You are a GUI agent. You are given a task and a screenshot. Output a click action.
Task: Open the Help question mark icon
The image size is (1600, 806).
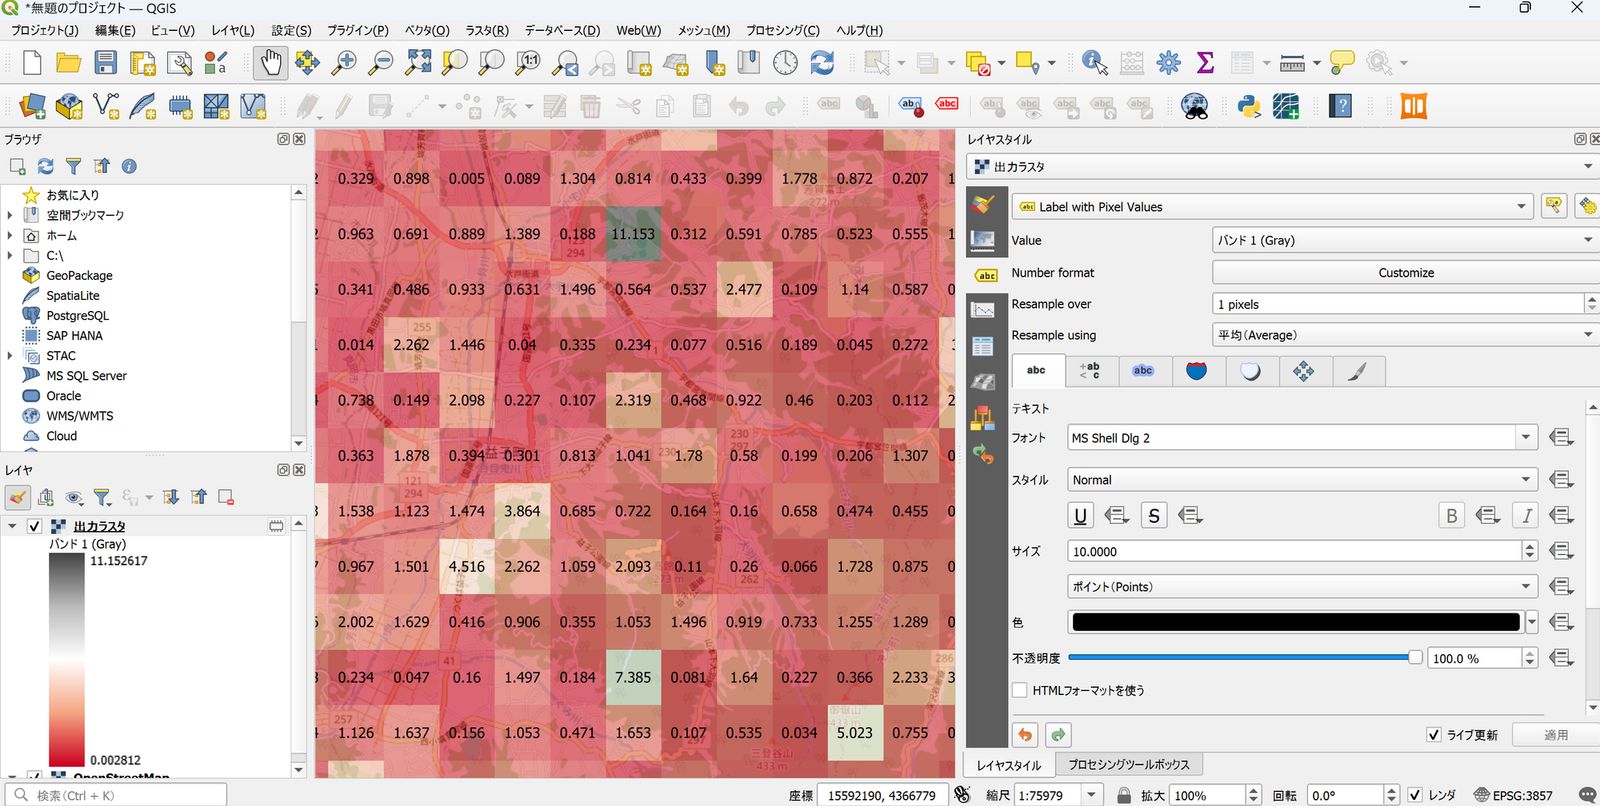click(x=1340, y=106)
